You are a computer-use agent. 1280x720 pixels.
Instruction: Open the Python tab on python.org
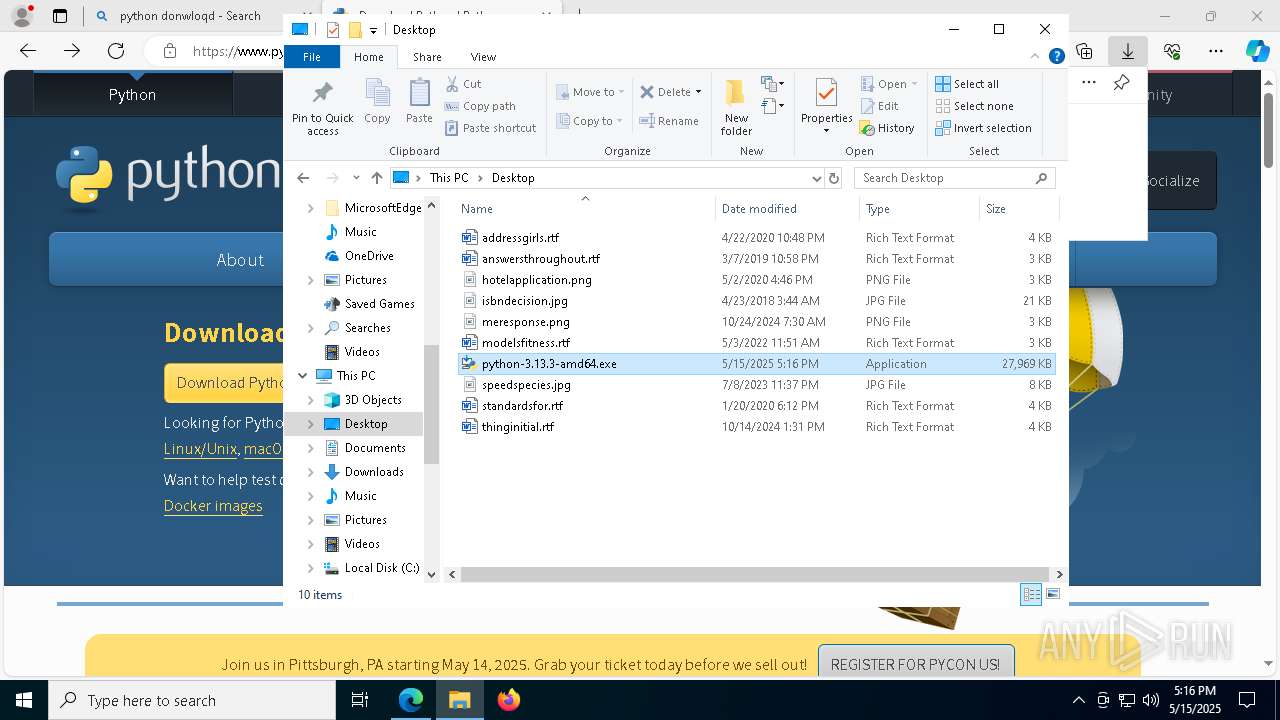point(132,94)
